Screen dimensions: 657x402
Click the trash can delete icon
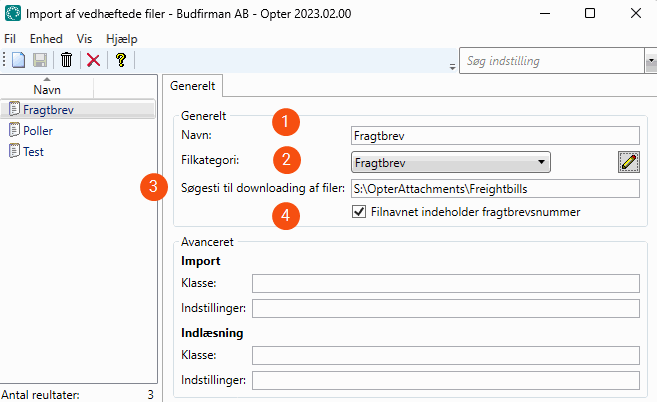click(67, 60)
